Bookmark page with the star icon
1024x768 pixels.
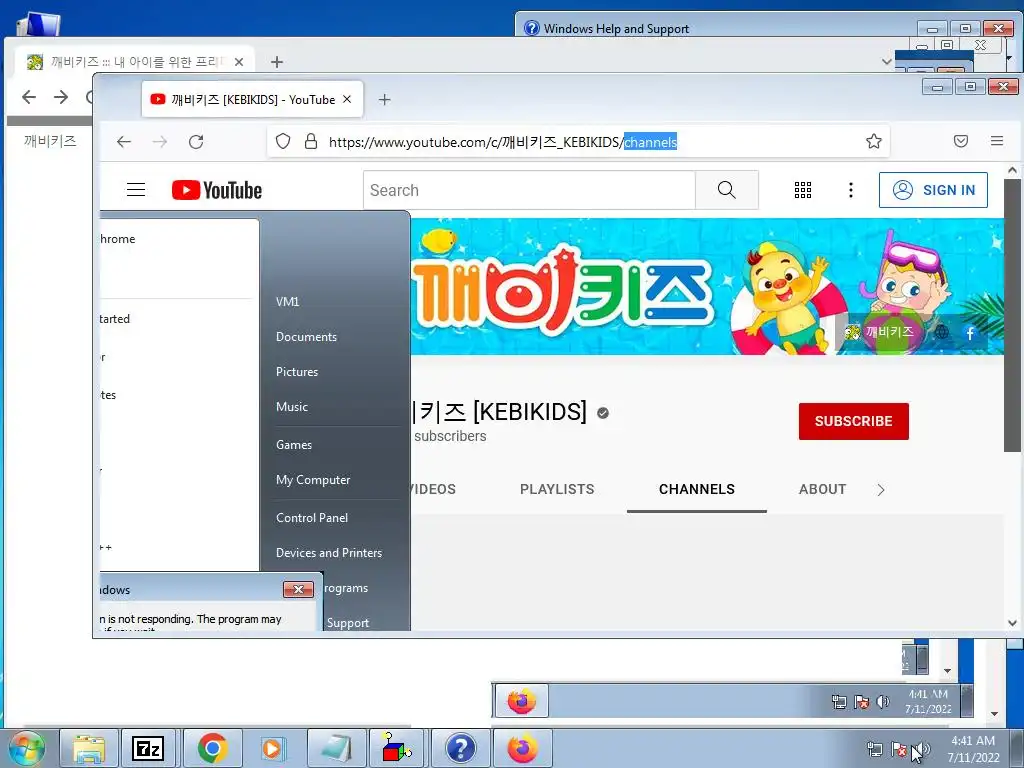(x=874, y=141)
